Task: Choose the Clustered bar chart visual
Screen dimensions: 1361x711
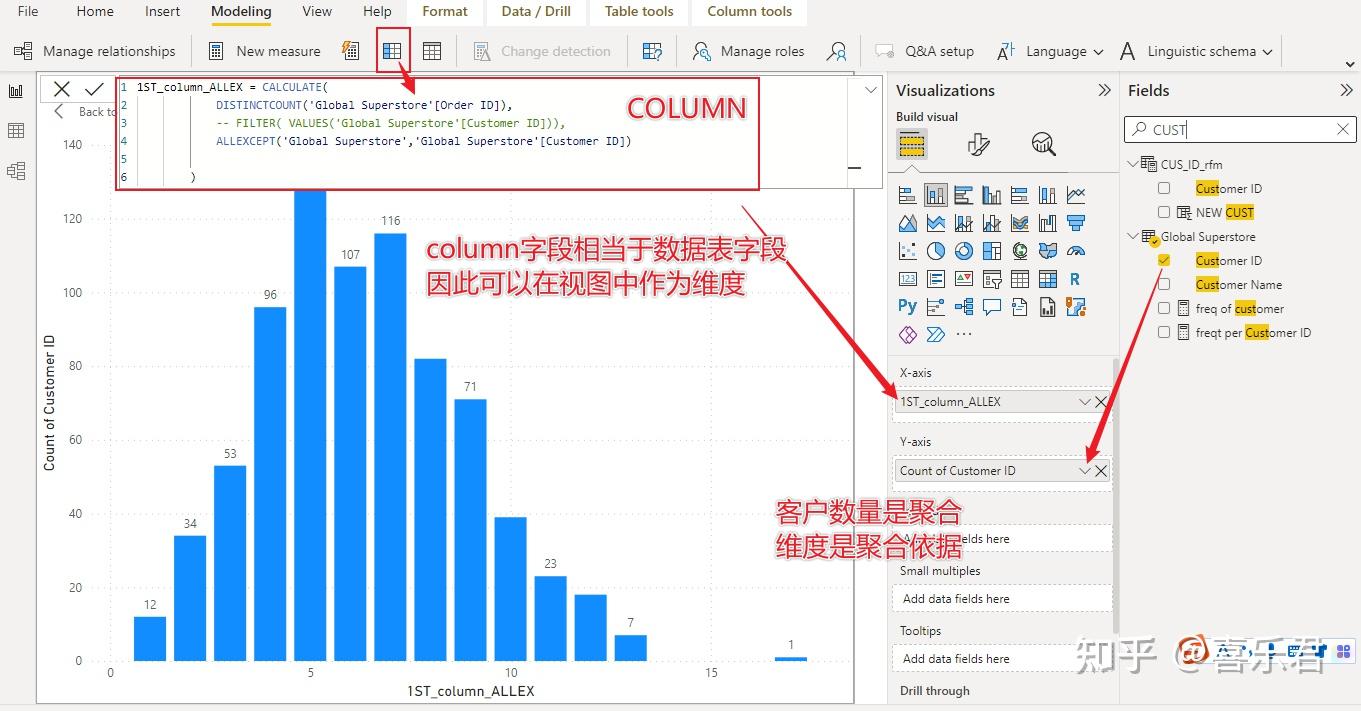Action: pos(964,195)
